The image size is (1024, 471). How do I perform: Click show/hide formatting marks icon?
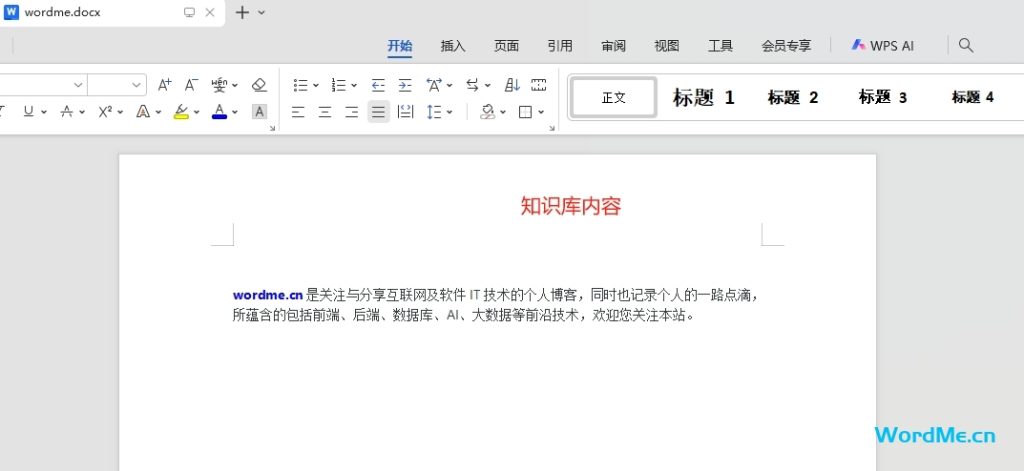coord(538,85)
